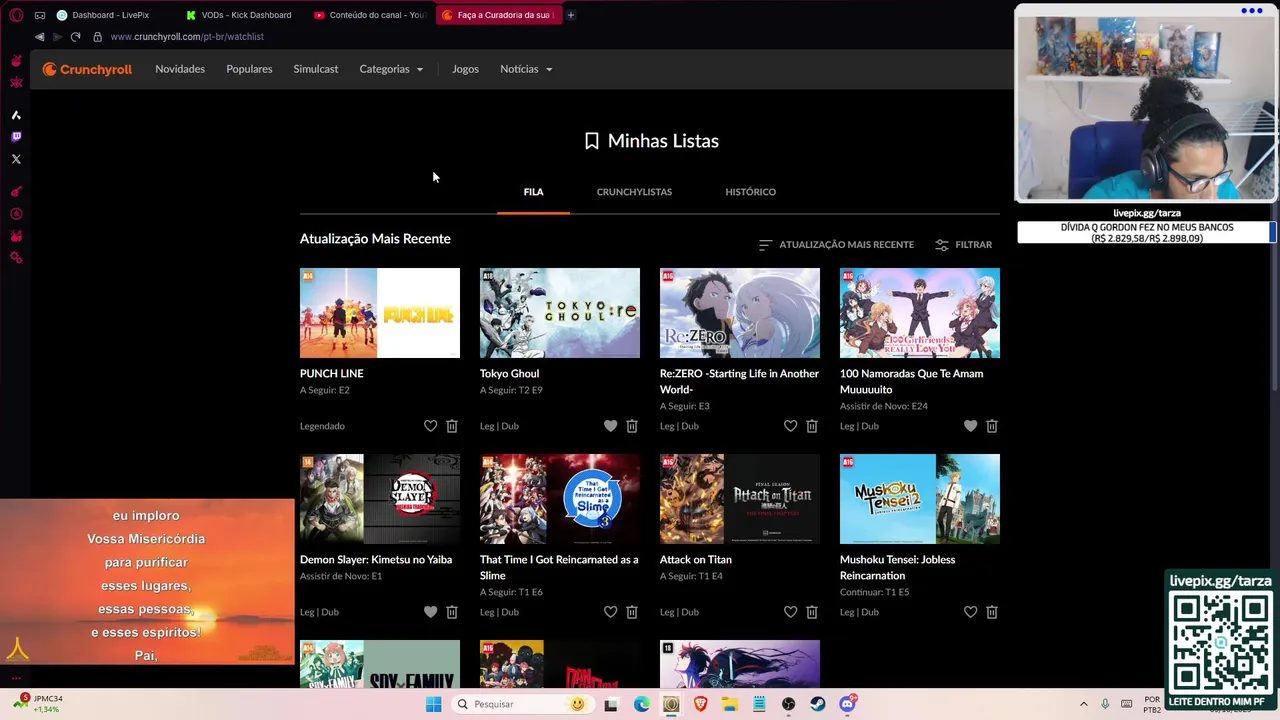The height and width of the screenshot is (720, 1280).
Task: Click the taskbar microphone tray icon
Action: (x=1105, y=704)
